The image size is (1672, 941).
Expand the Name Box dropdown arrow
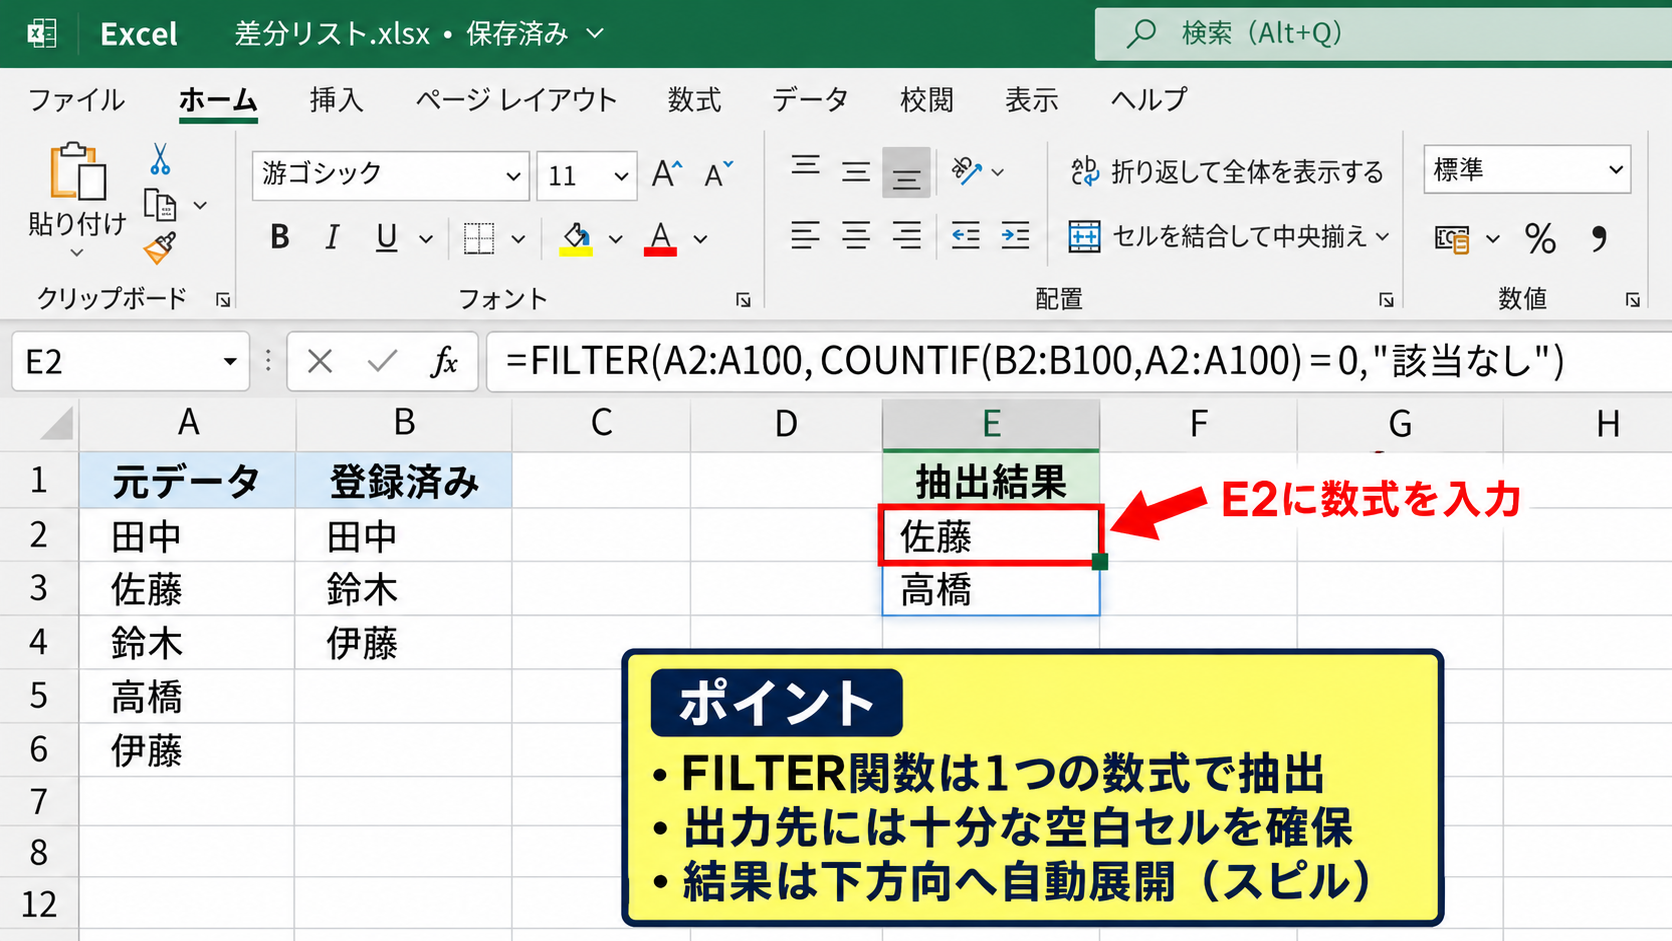[230, 361]
